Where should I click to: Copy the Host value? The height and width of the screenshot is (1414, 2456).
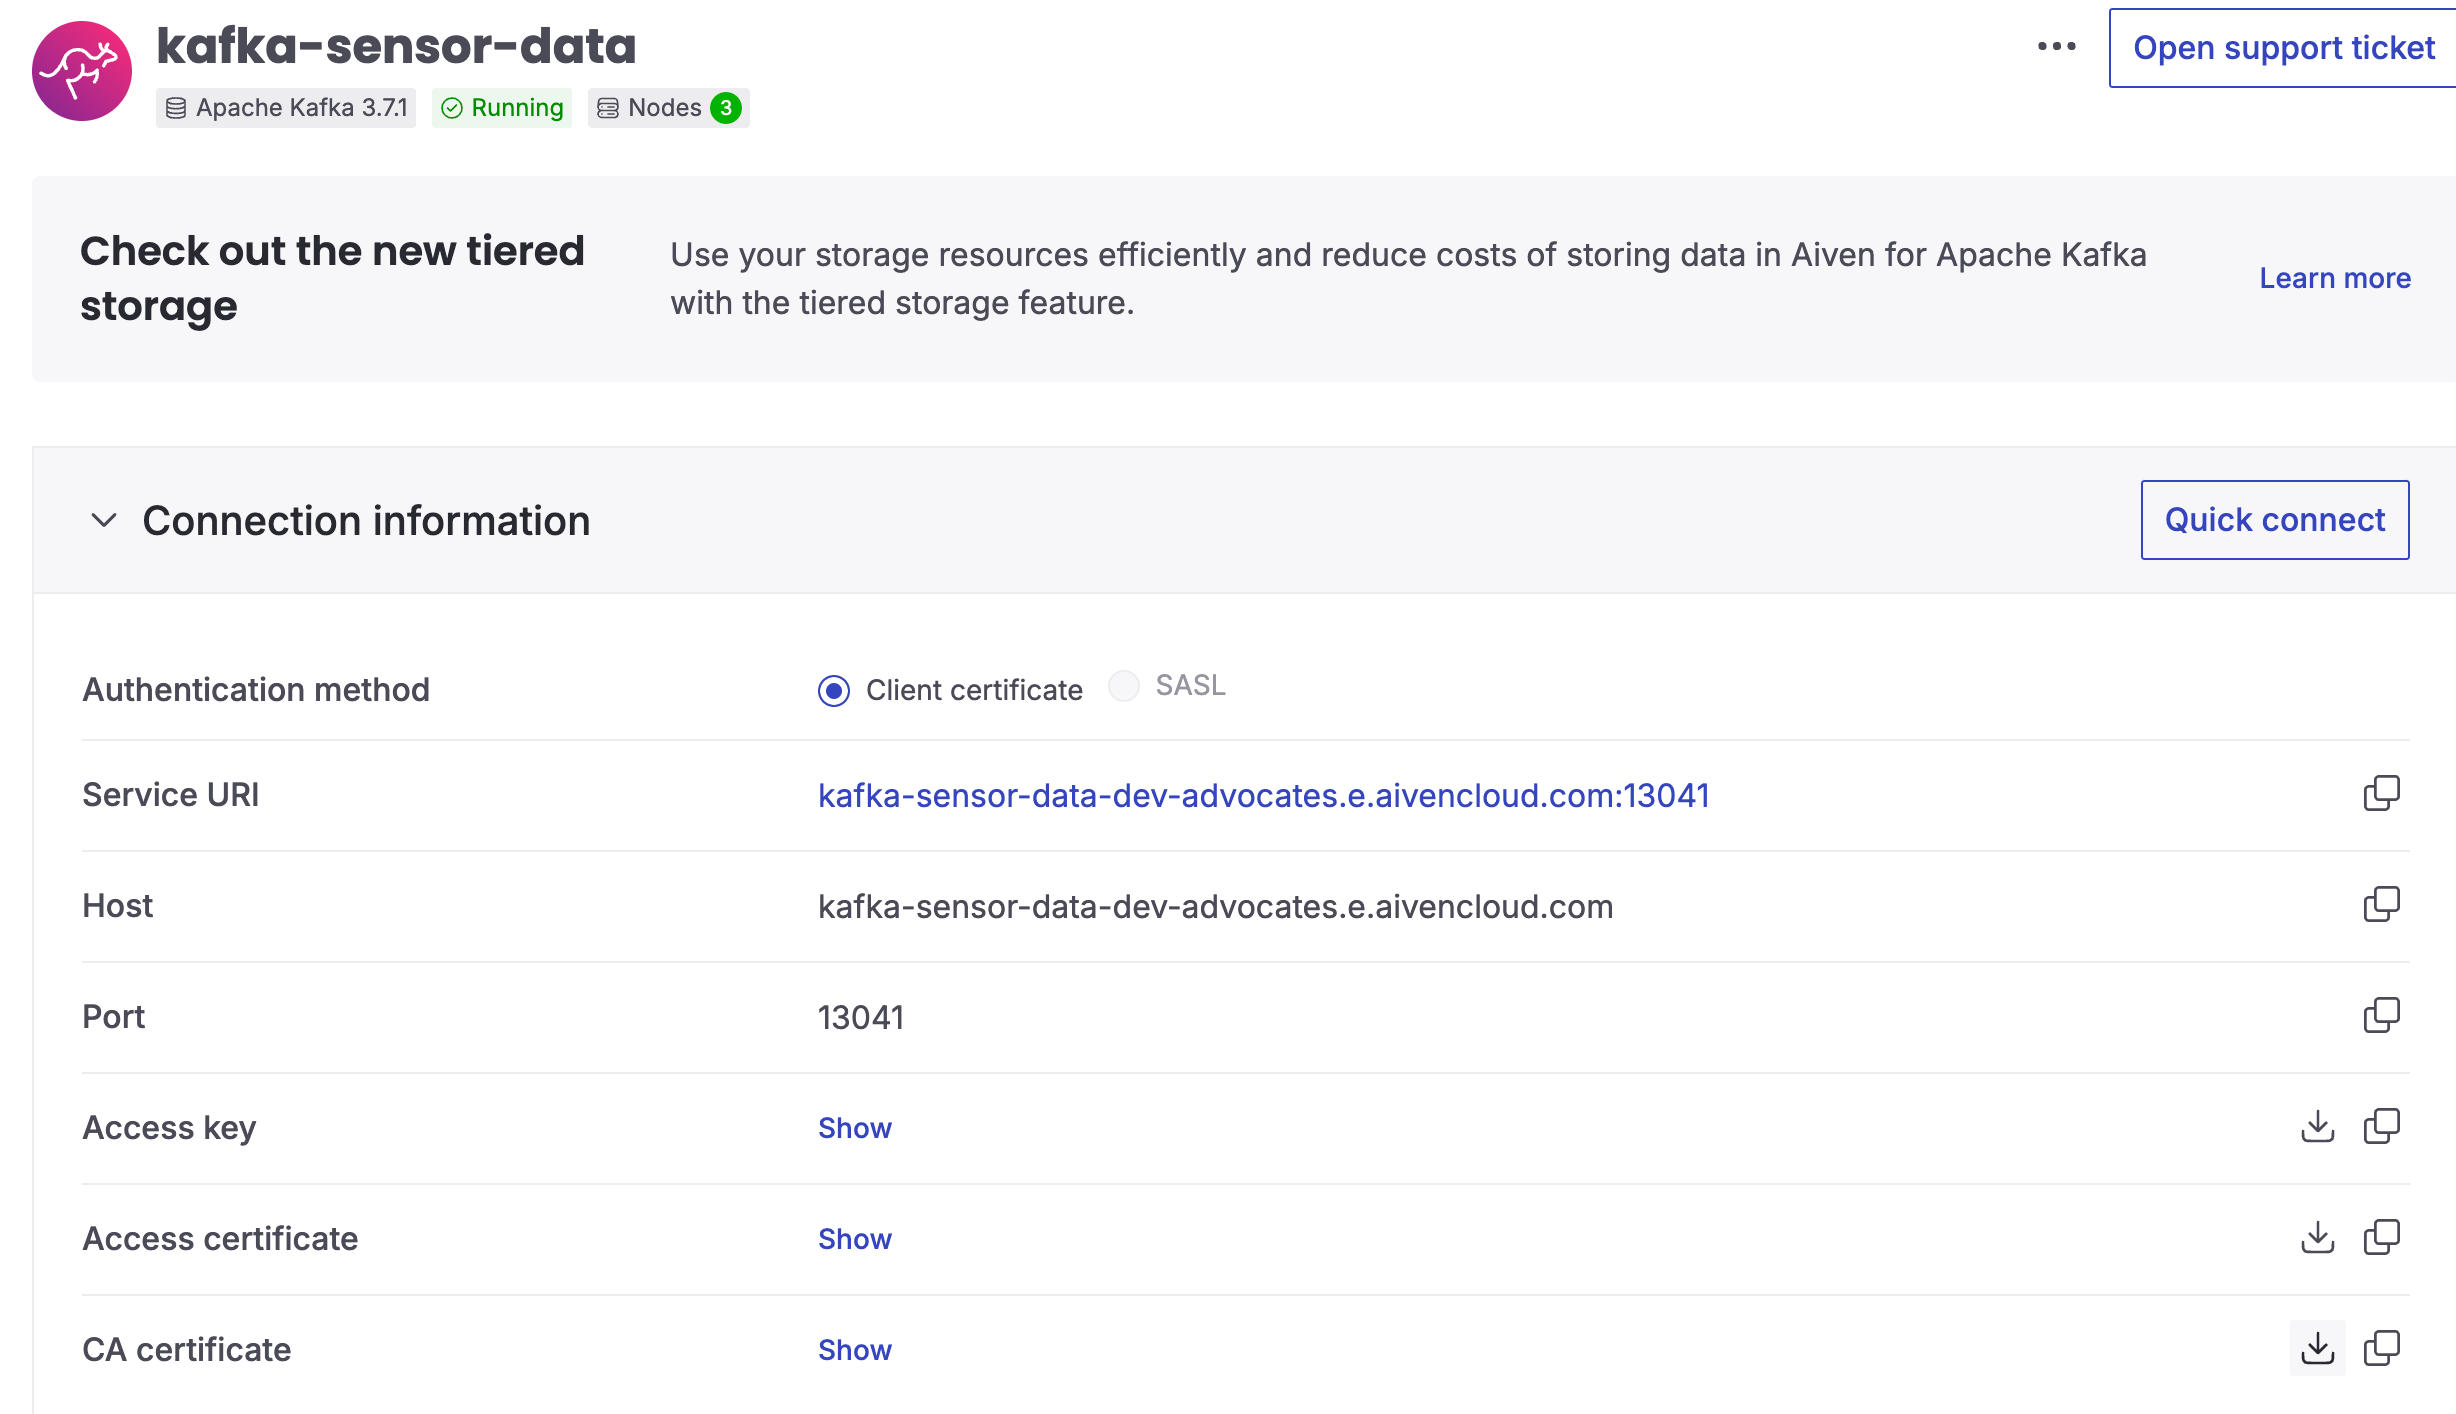pos(2381,905)
